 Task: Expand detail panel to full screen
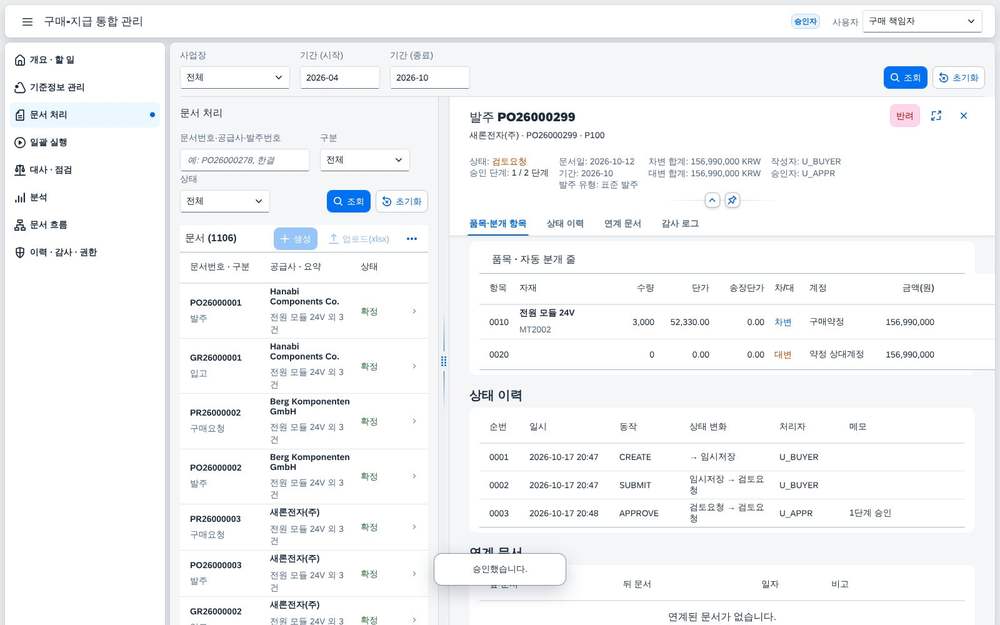(x=936, y=116)
